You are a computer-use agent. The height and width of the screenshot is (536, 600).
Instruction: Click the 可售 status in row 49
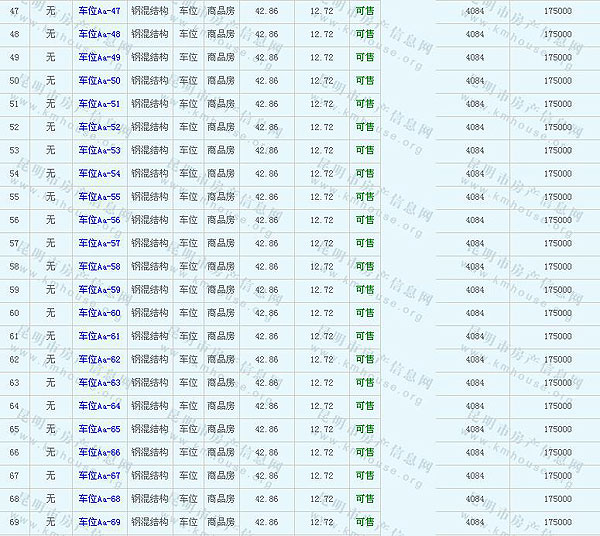pyautogui.click(x=365, y=57)
